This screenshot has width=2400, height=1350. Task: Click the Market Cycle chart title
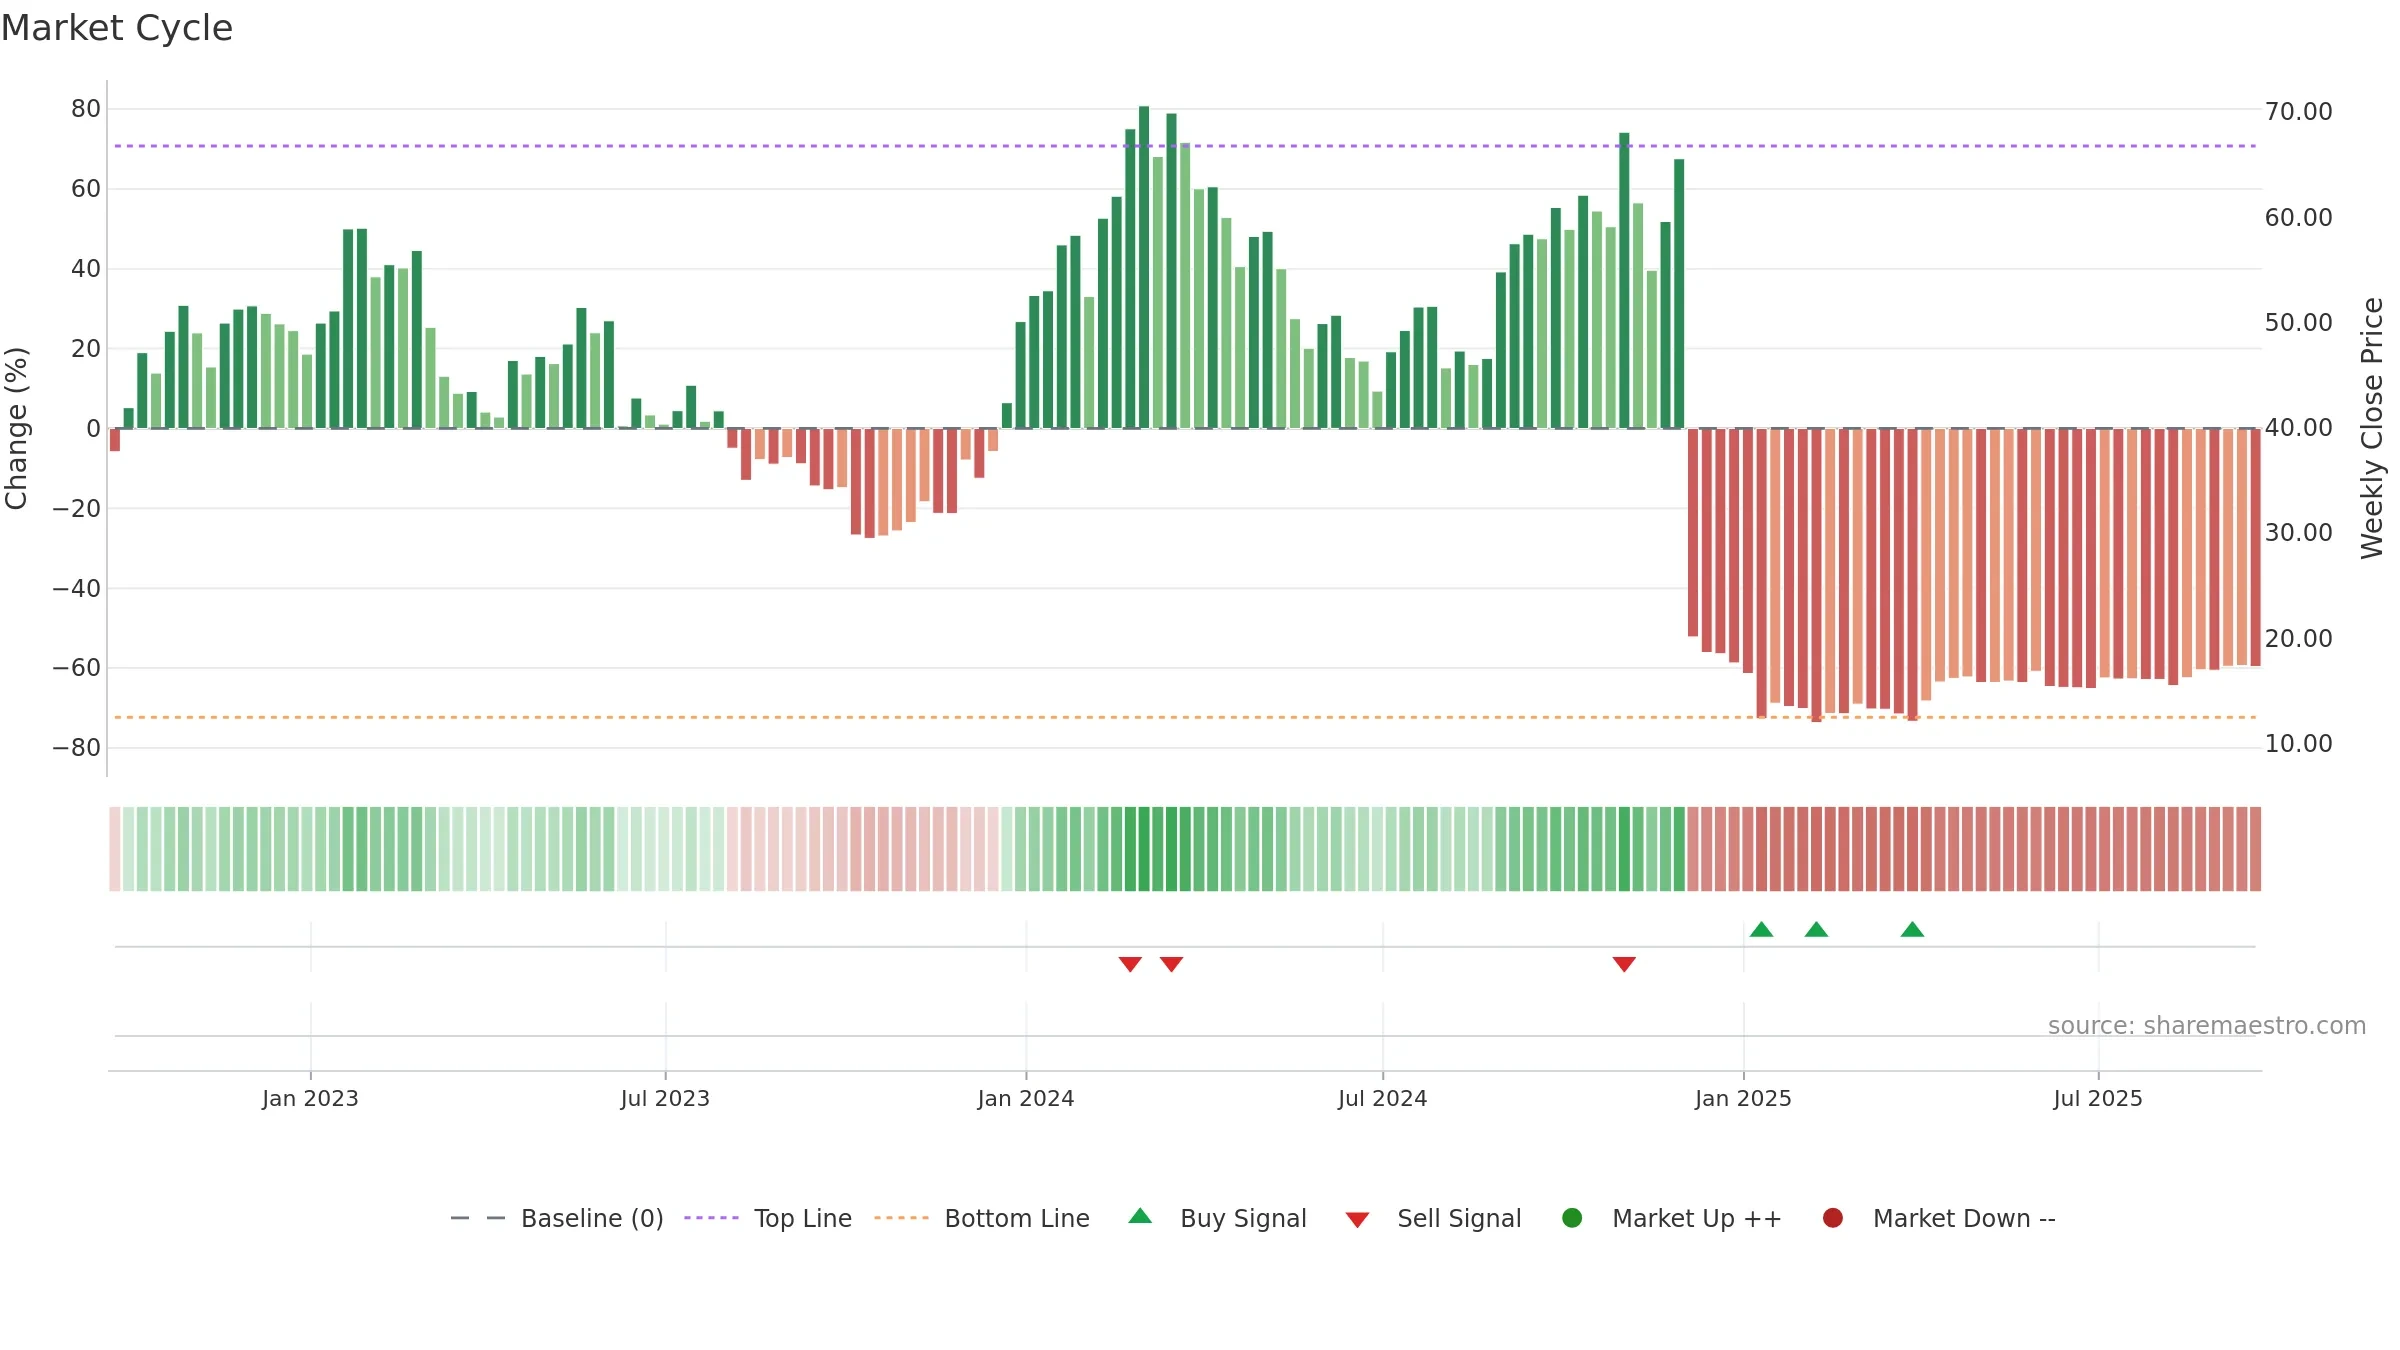pos(117,28)
